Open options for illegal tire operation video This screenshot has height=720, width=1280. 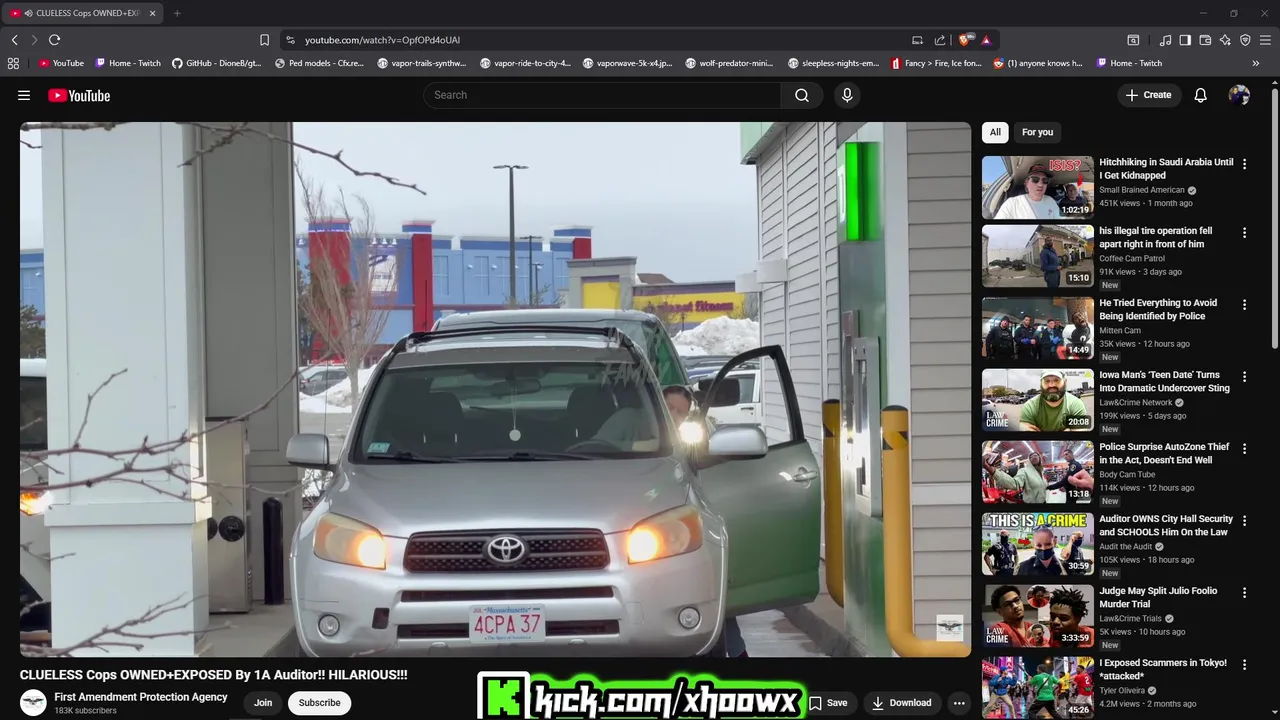point(1244,232)
